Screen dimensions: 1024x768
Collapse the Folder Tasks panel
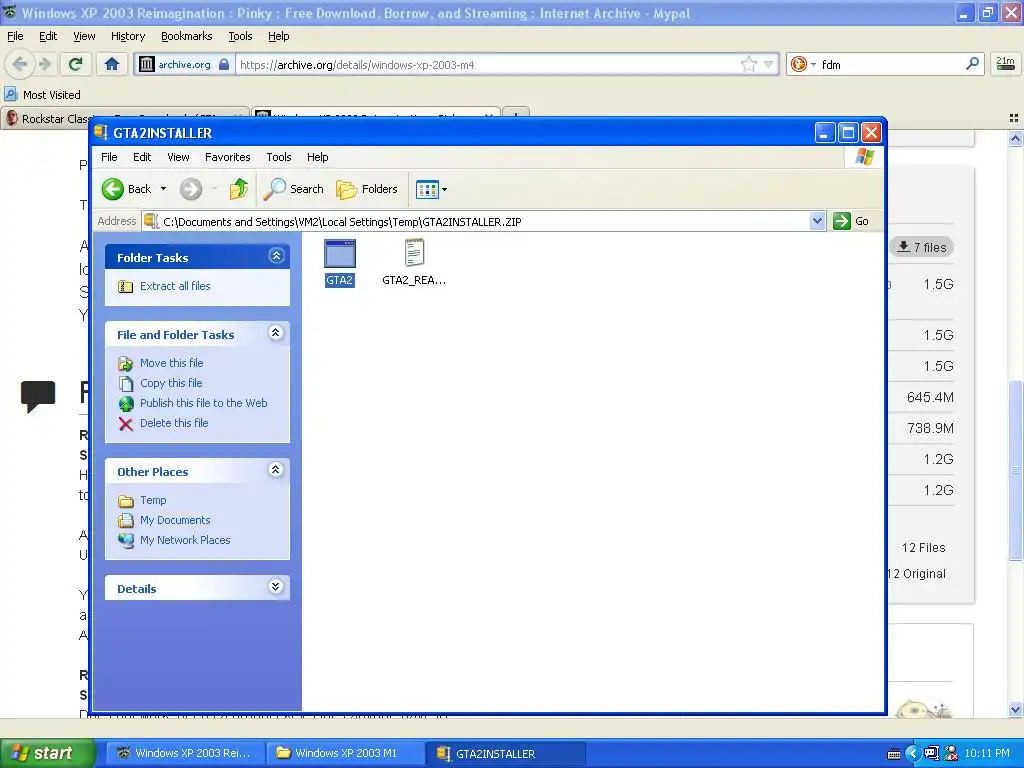click(276, 256)
